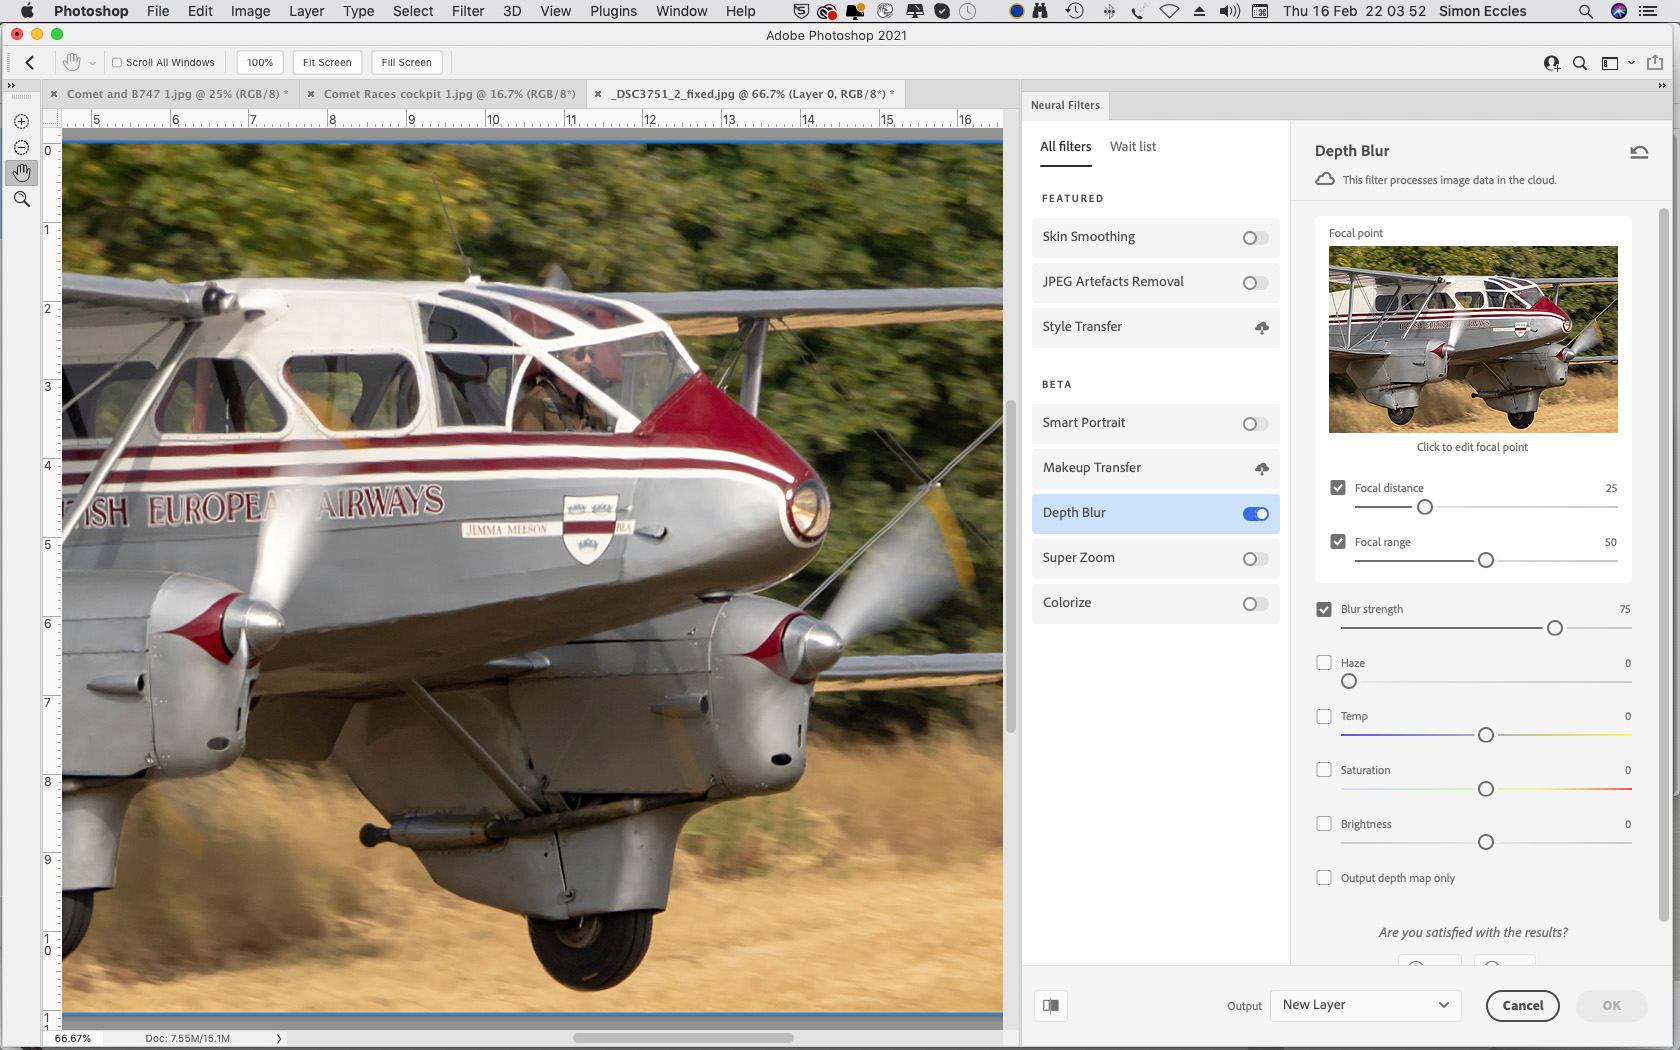1680x1050 pixels.
Task: Expand the status bar info arrow
Action: pyautogui.click(x=278, y=1038)
